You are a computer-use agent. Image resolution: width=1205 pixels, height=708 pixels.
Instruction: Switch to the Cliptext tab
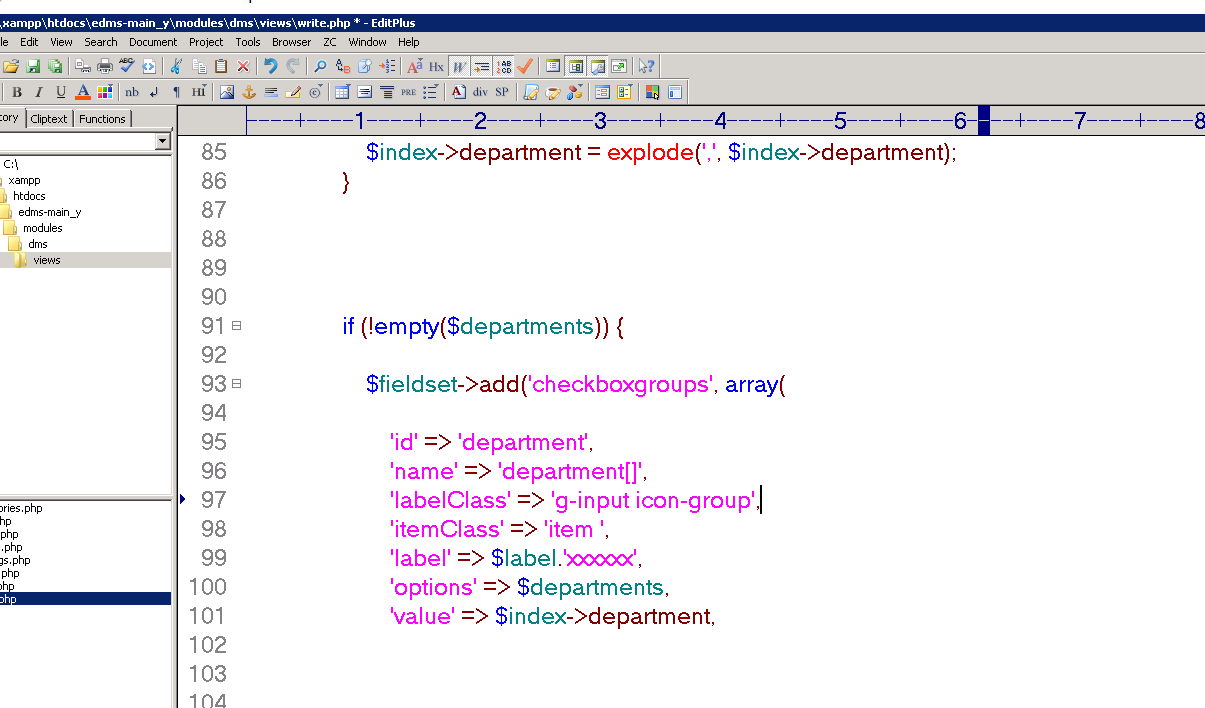click(x=49, y=119)
